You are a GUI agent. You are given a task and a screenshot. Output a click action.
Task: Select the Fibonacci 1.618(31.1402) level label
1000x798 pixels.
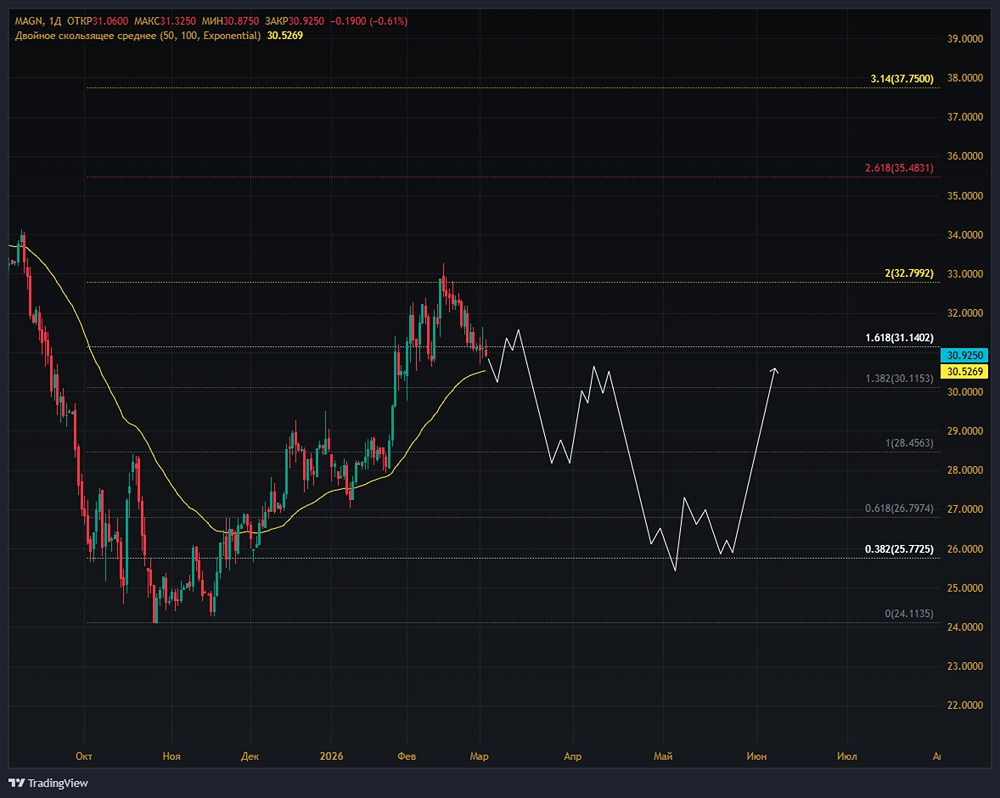(x=899, y=337)
